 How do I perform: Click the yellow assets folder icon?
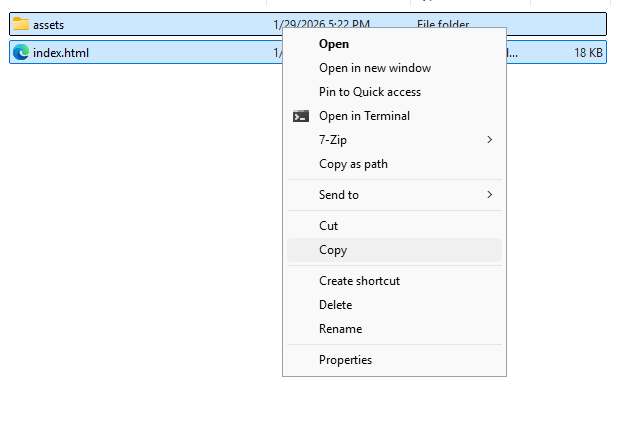click(21, 24)
